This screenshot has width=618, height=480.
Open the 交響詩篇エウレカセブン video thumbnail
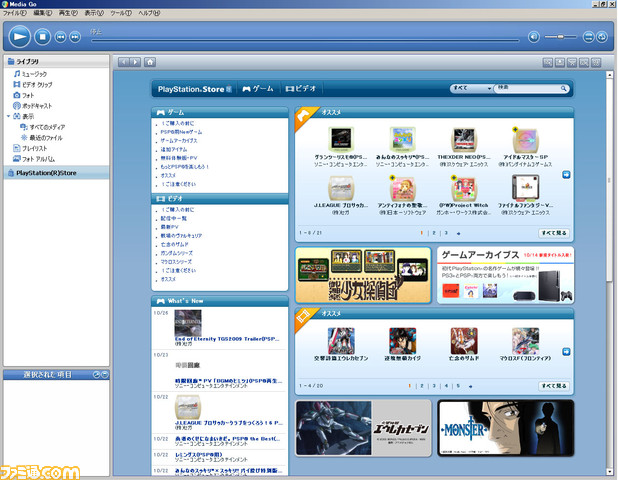[341, 341]
